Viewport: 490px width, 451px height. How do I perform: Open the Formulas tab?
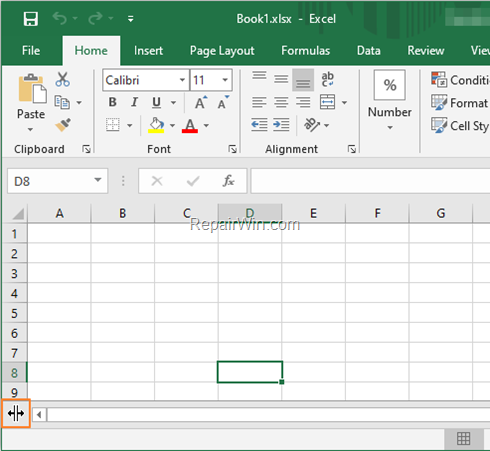[x=305, y=51]
